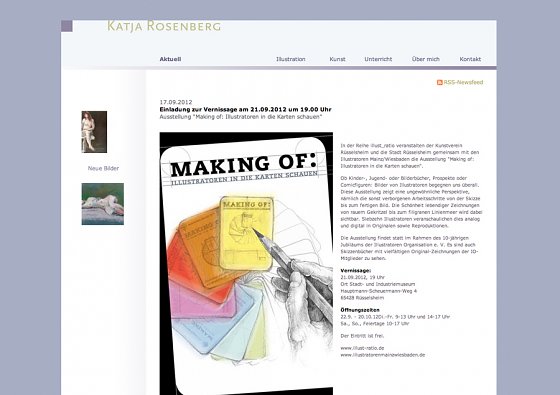The height and width of the screenshot is (395, 560).
Task: Click the Making Of exhibition poster image
Action: coord(246,264)
